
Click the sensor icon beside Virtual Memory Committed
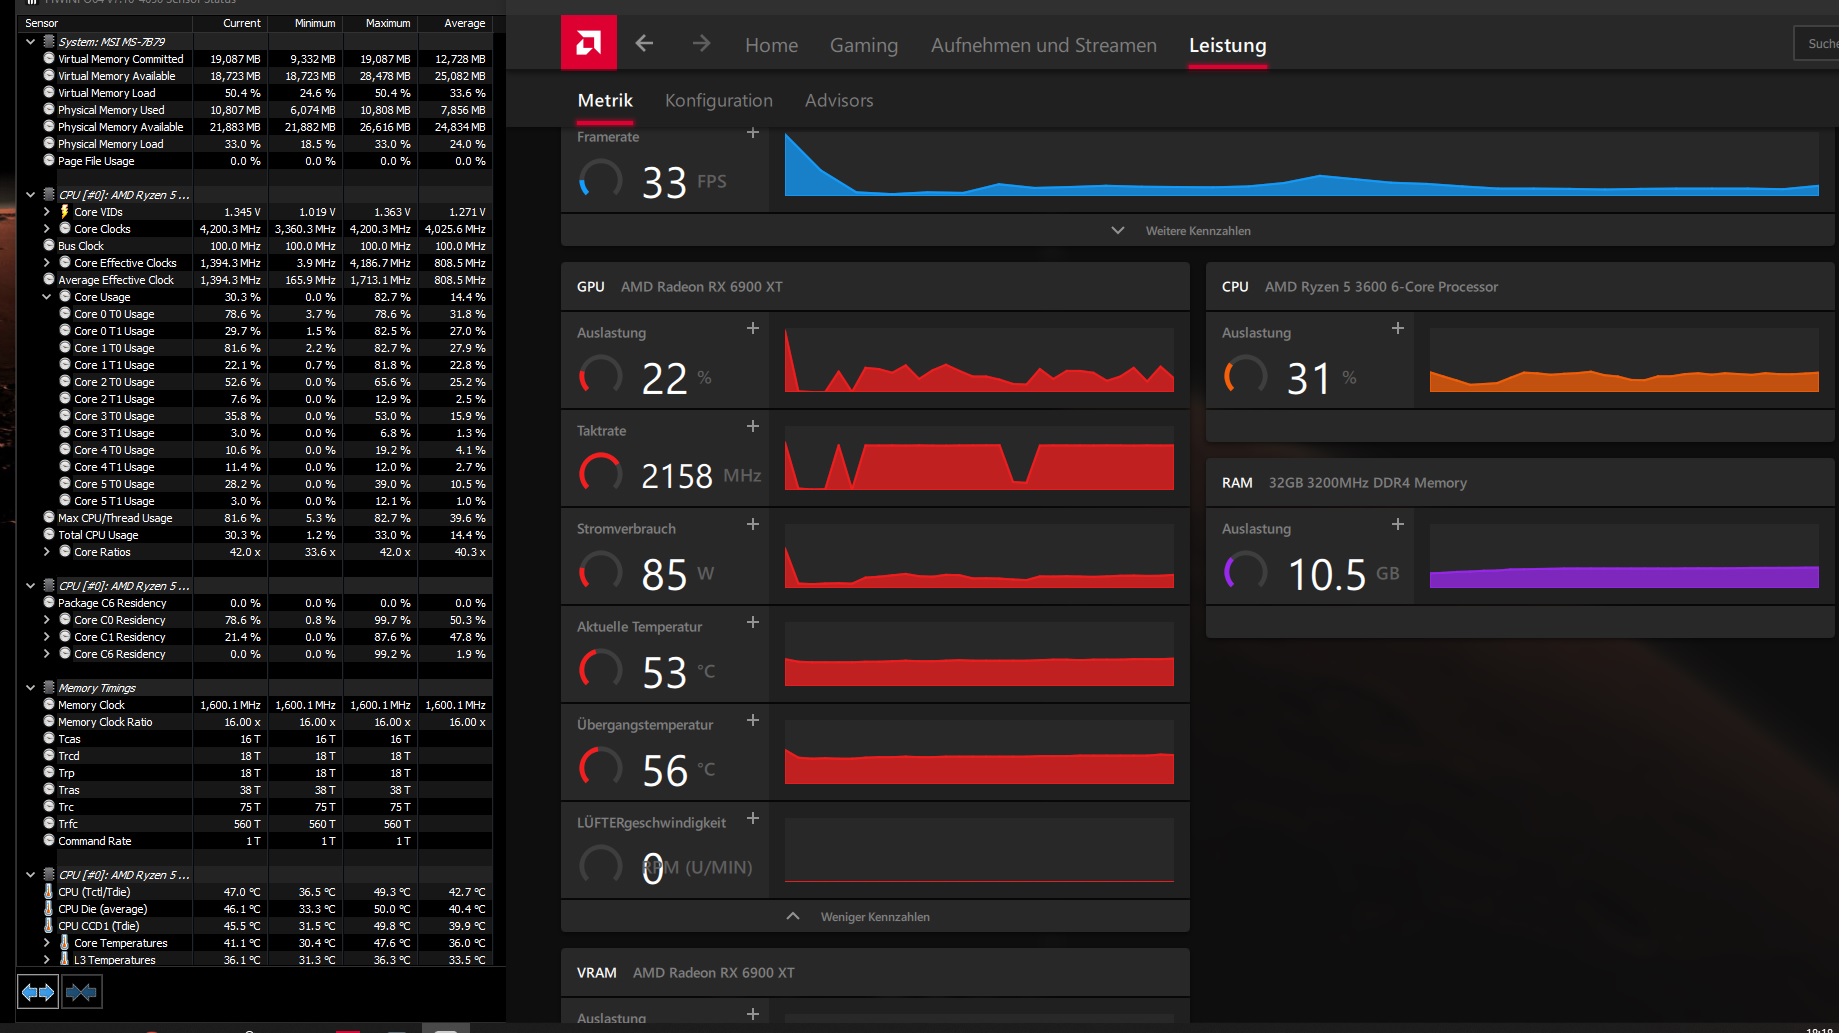49,59
